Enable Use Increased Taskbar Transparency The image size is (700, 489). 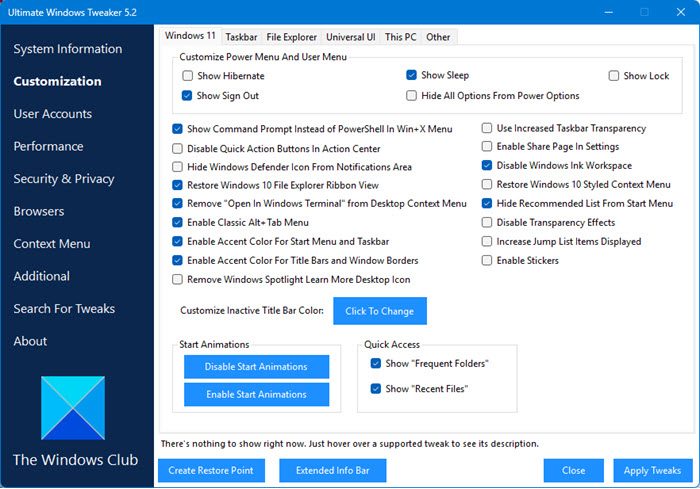pyautogui.click(x=487, y=128)
